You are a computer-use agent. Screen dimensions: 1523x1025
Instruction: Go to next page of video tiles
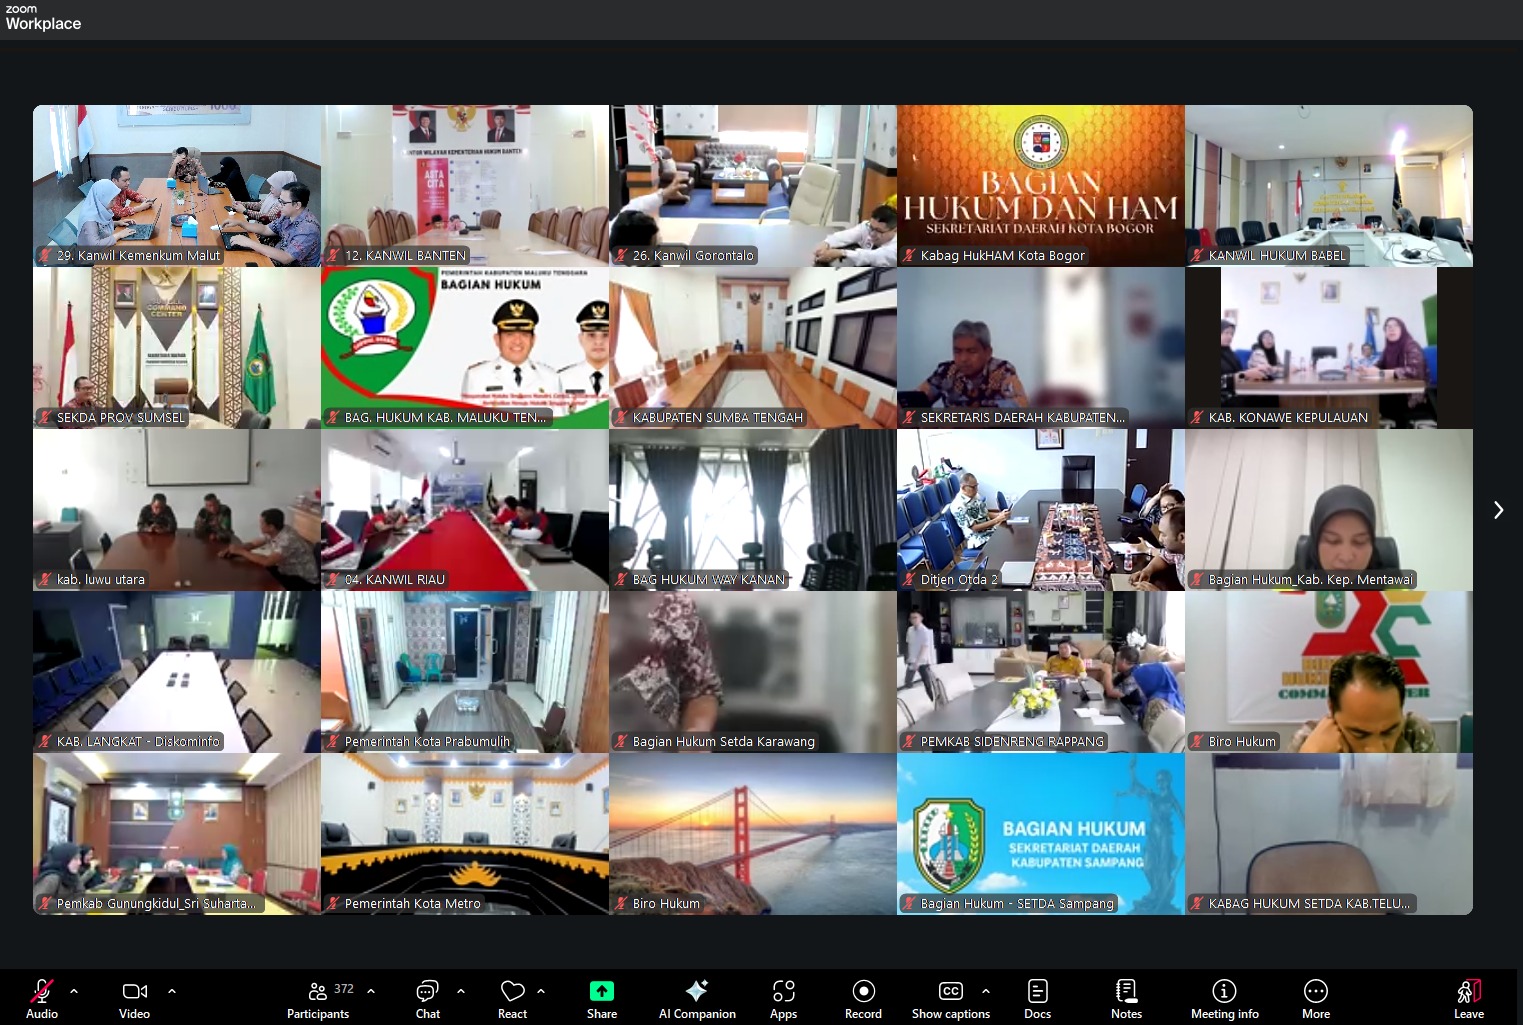coord(1497,510)
